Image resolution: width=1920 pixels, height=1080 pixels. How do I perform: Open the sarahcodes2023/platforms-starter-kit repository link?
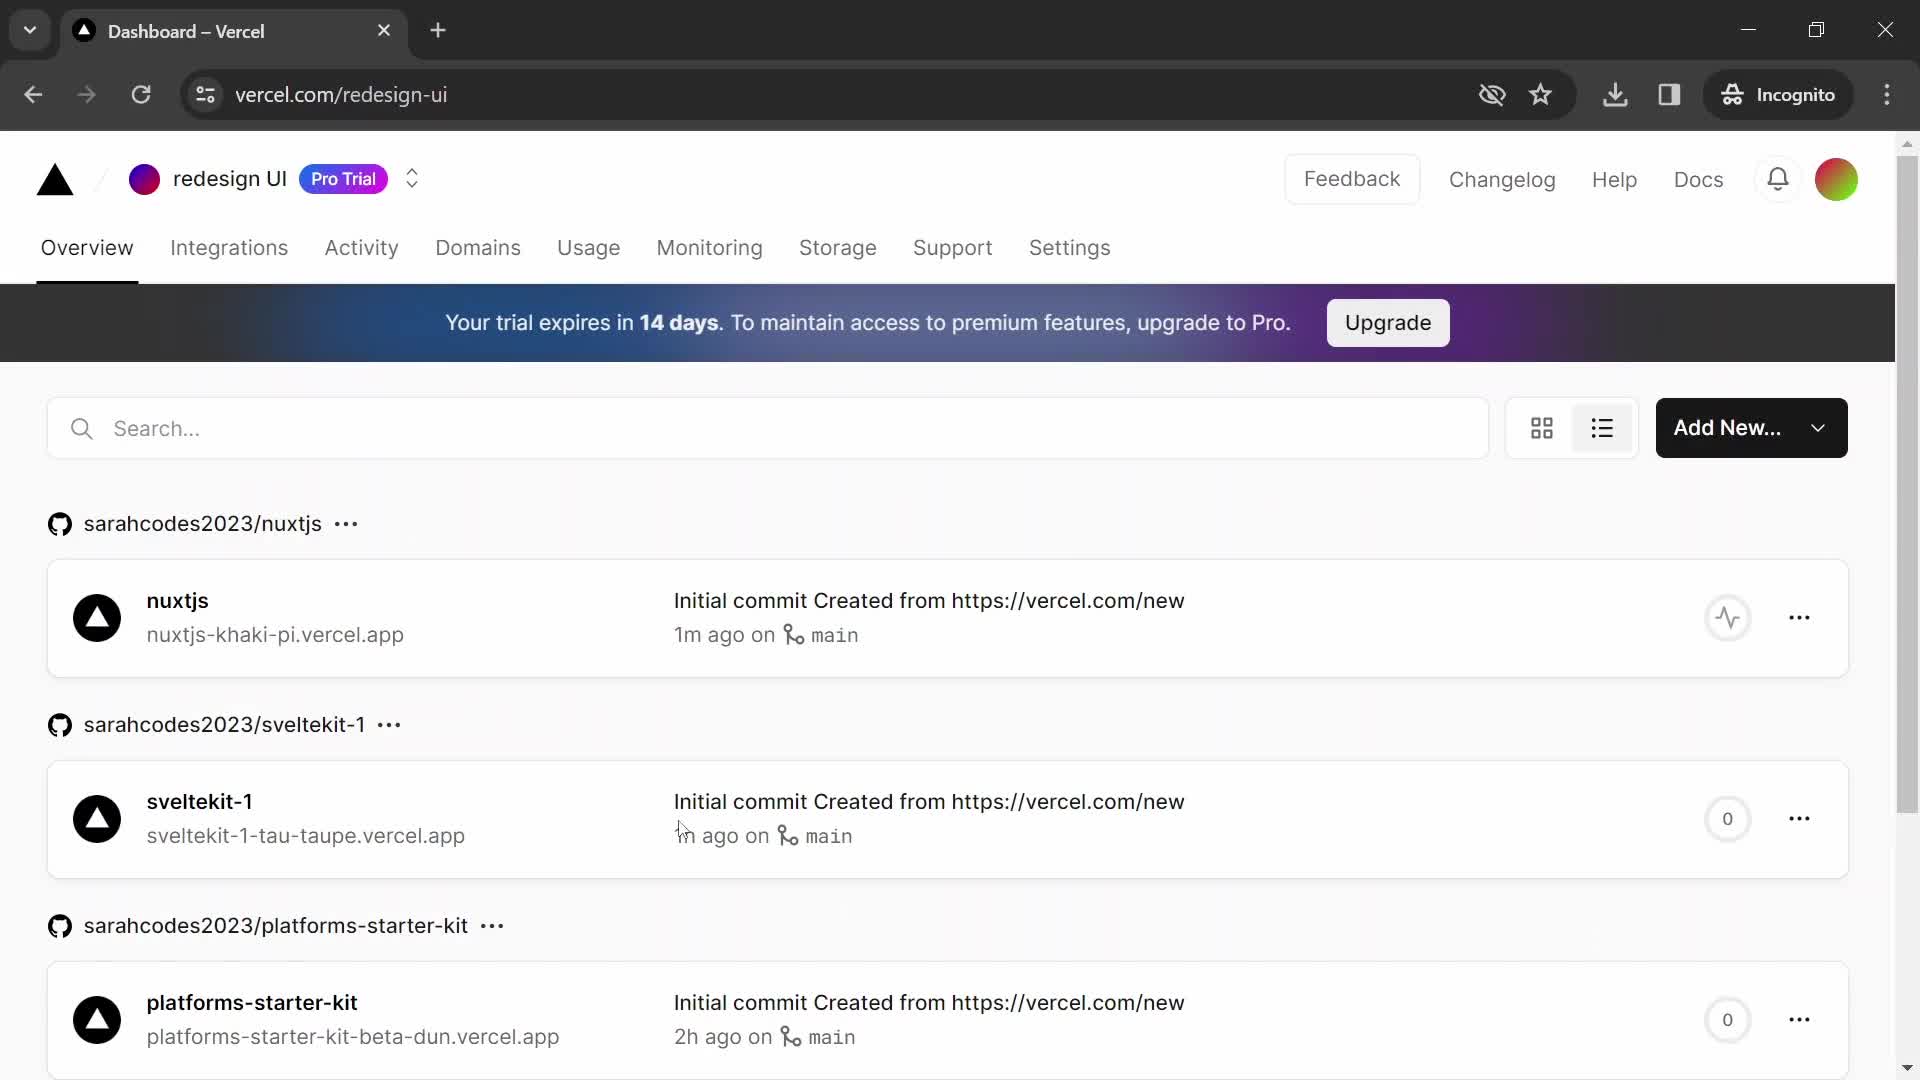pyautogui.click(x=275, y=926)
